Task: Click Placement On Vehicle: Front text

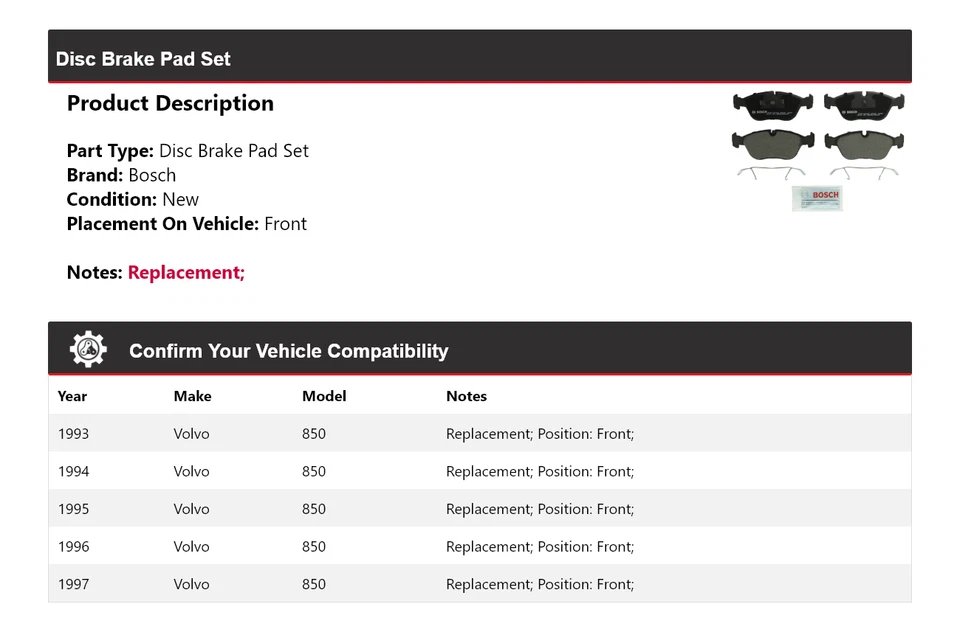Action: tap(186, 224)
